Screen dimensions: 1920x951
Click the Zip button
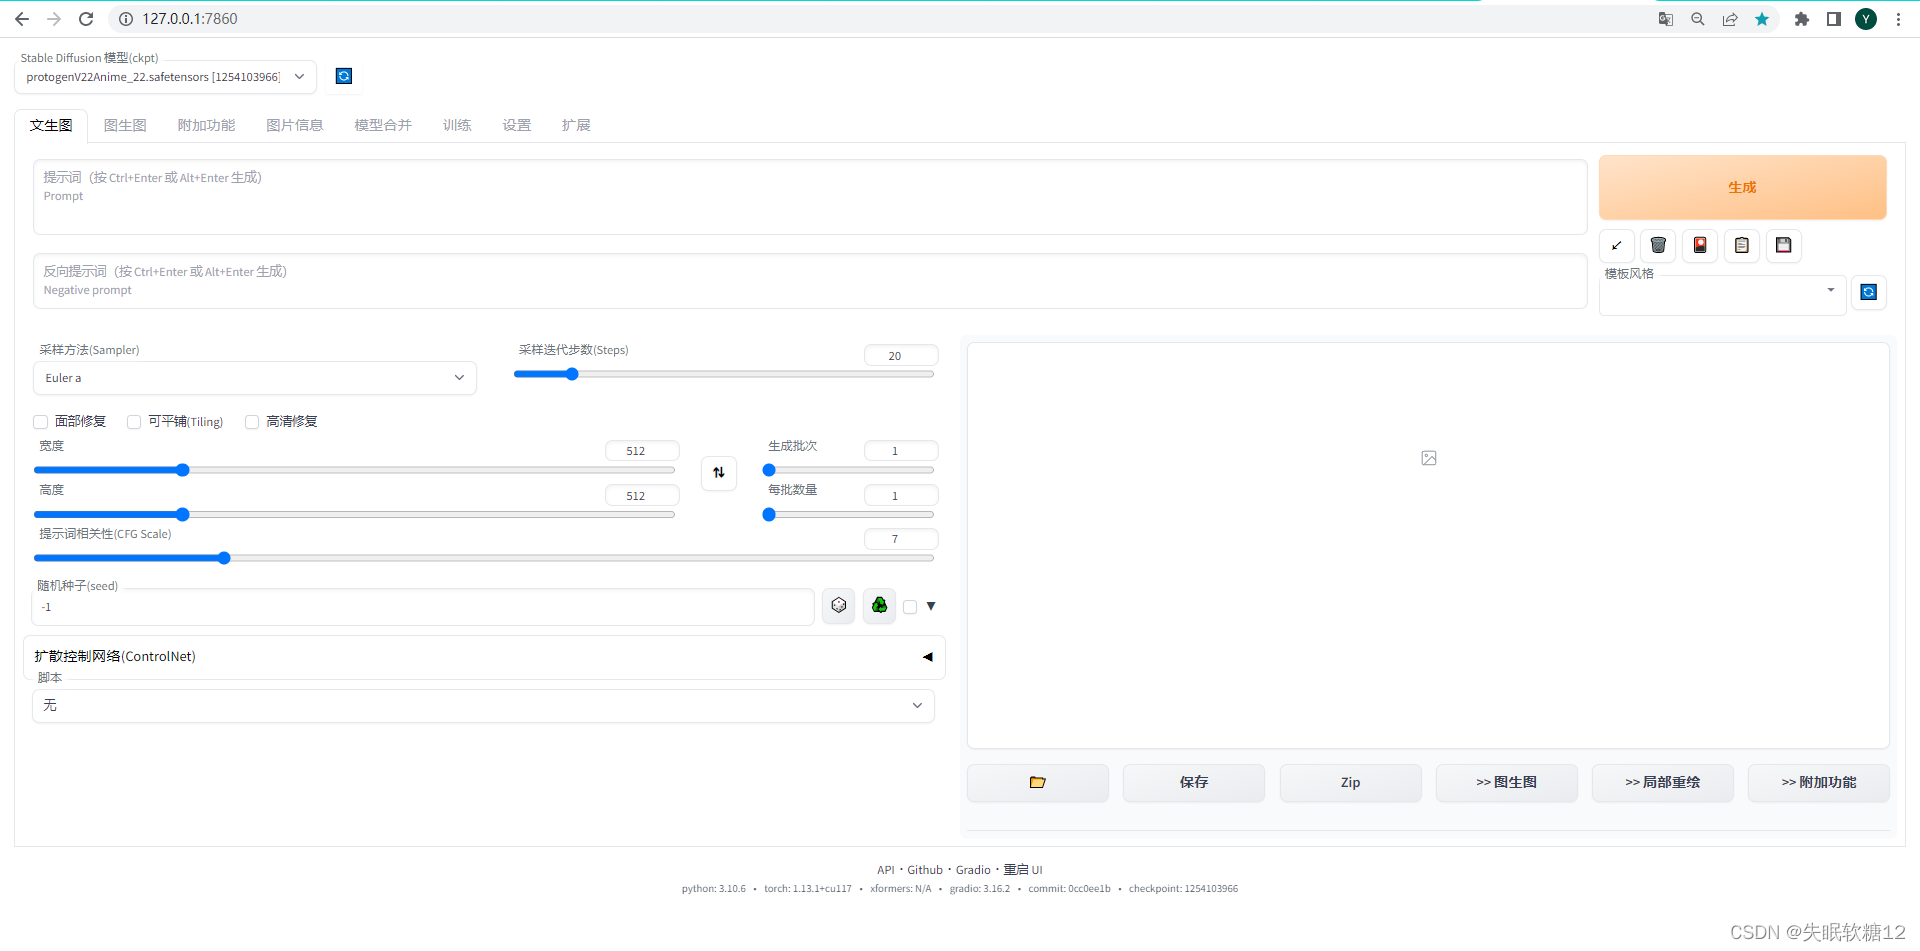coord(1351,782)
